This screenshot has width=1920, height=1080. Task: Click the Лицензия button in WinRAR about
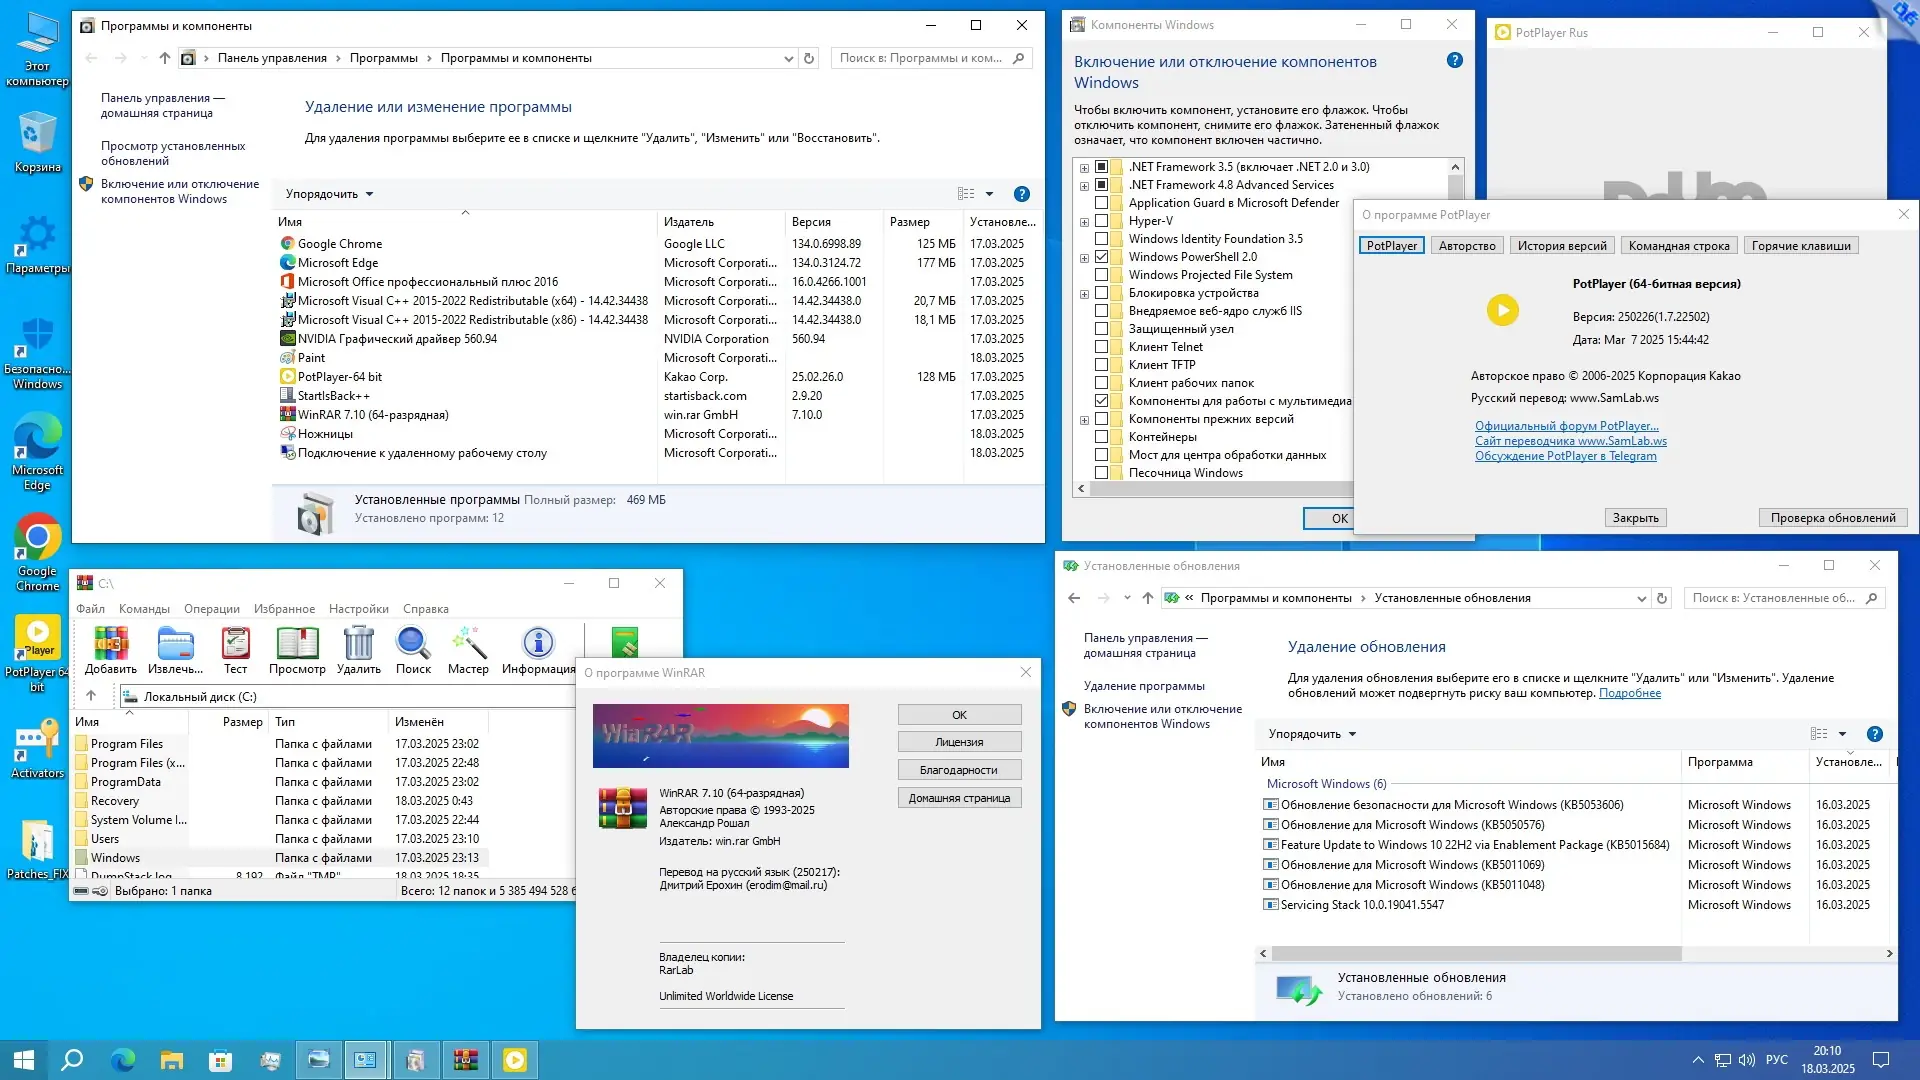(x=958, y=741)
